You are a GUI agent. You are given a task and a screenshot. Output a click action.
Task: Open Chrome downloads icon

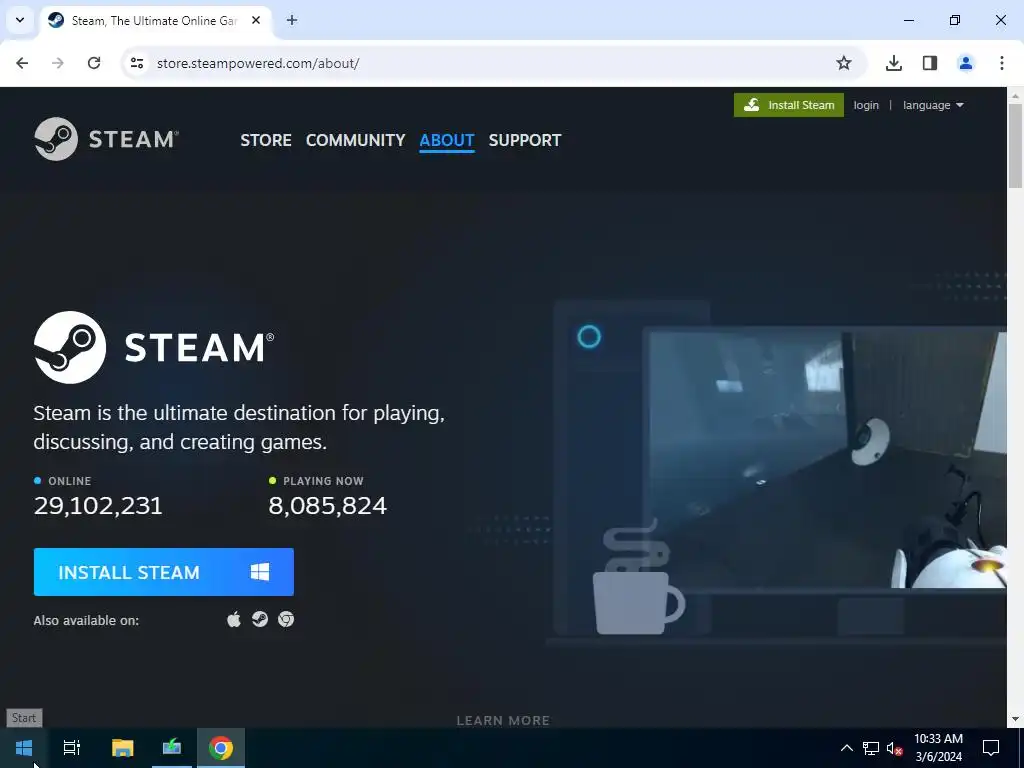(894, 63)
